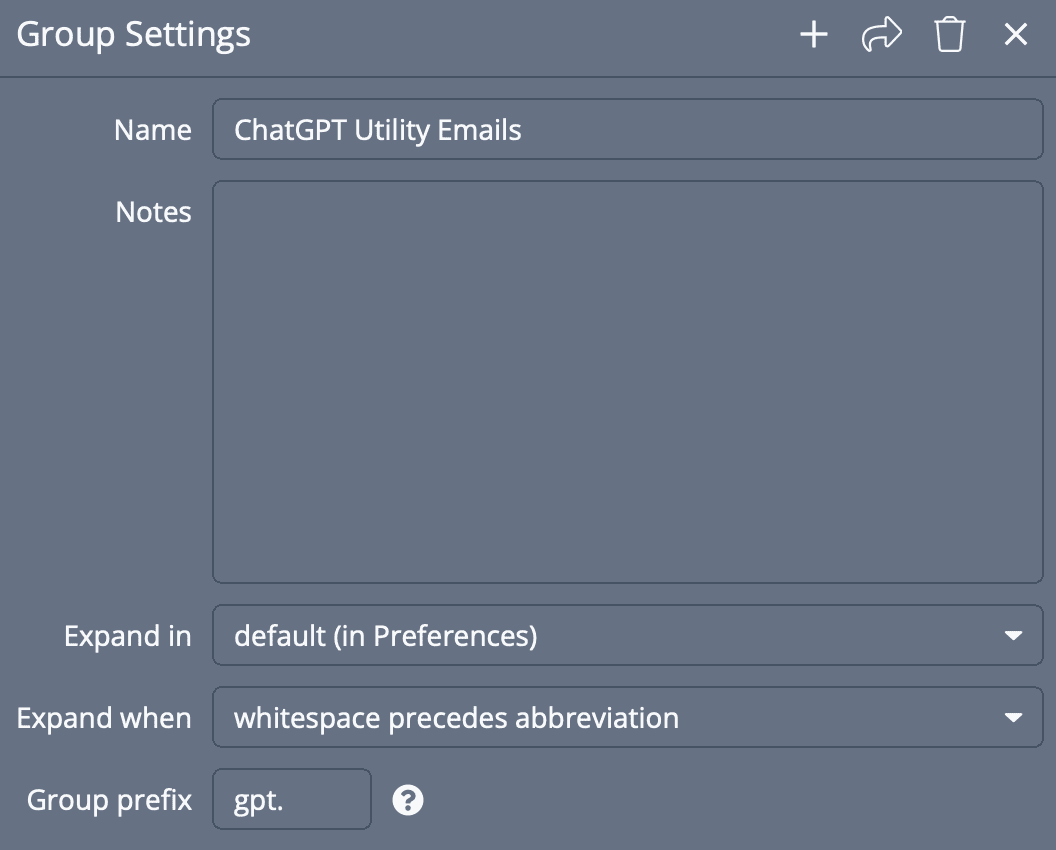1056x850 pixels.
Task: Open the Expand in dropdown
Action: tap(628, 635)
